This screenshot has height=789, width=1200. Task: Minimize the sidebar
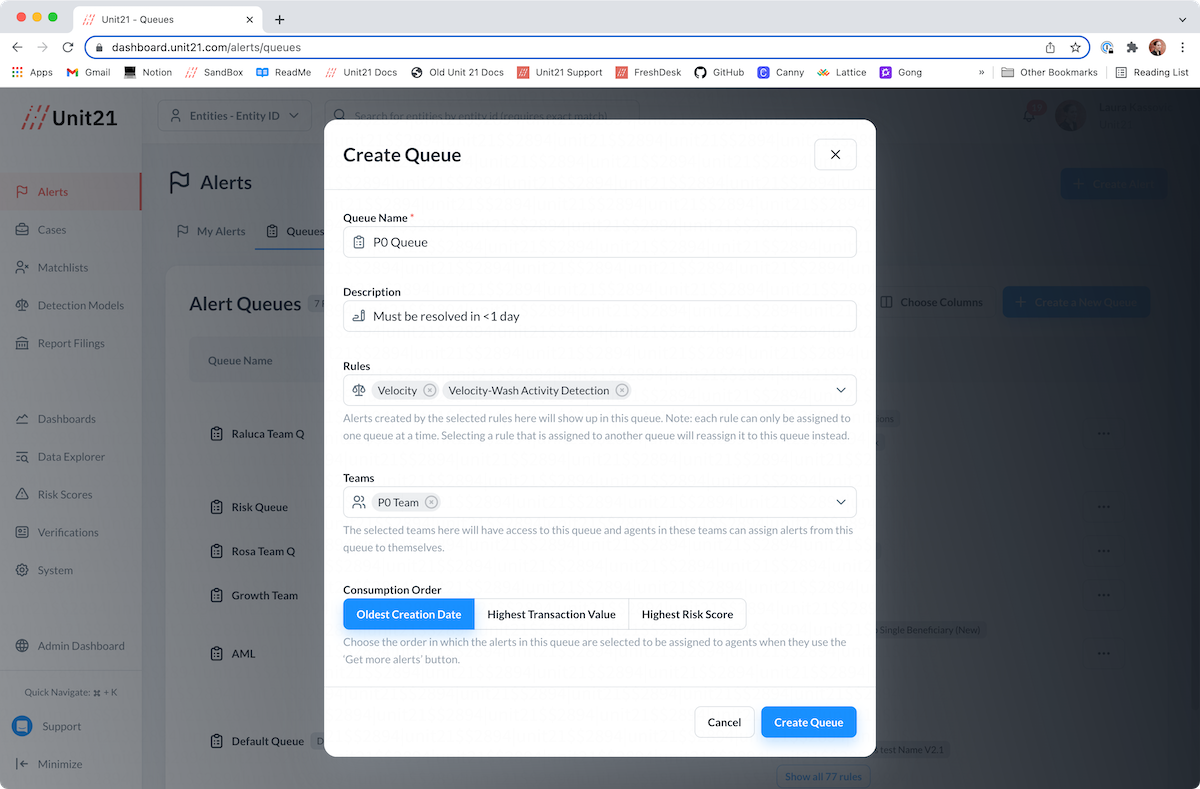coord(49,764)
